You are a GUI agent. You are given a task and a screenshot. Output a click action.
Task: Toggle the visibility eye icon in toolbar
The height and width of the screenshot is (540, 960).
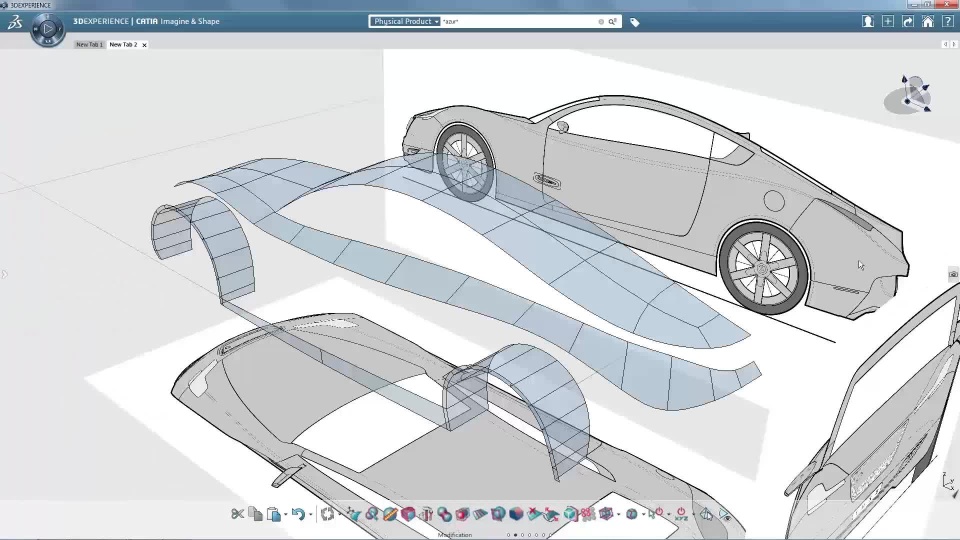726,515
